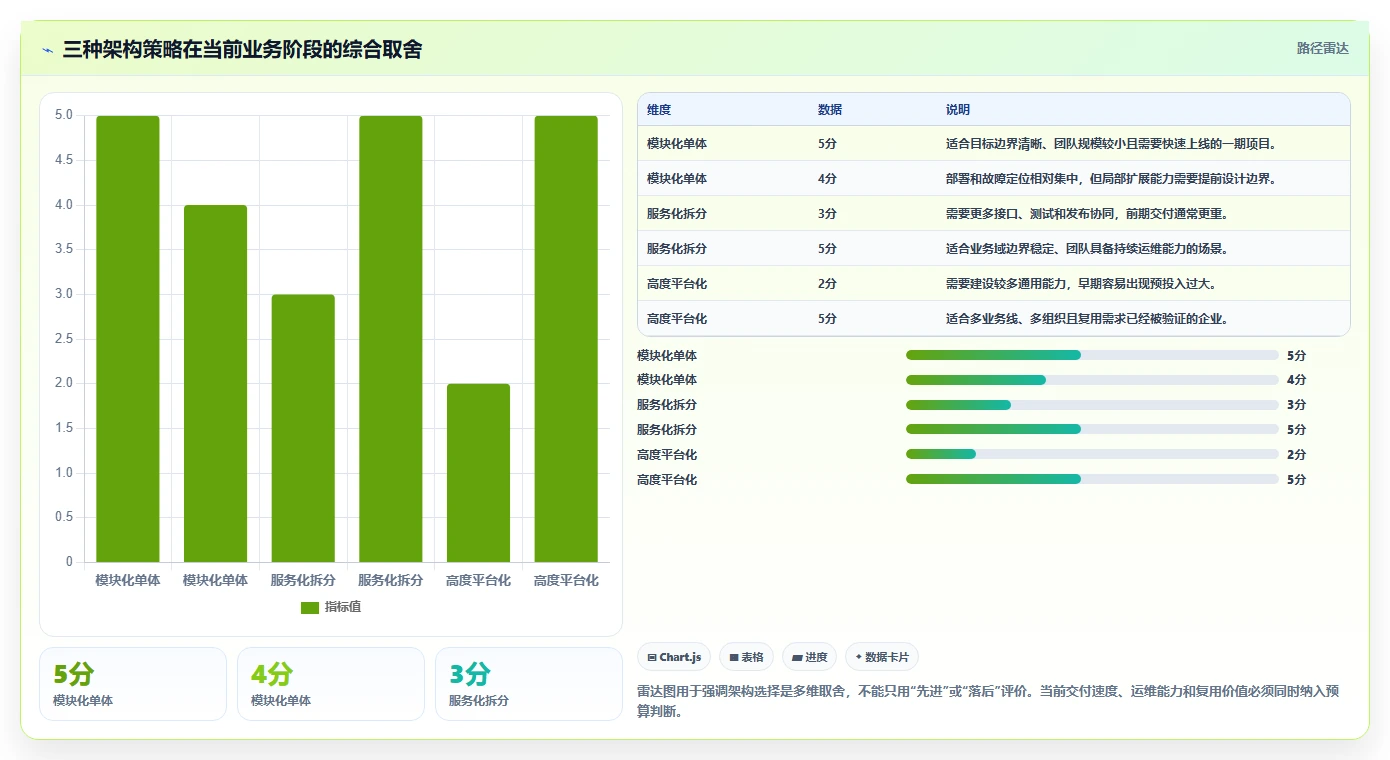Click the 高度平台化 chart bar with value 5

click(566, 339)
